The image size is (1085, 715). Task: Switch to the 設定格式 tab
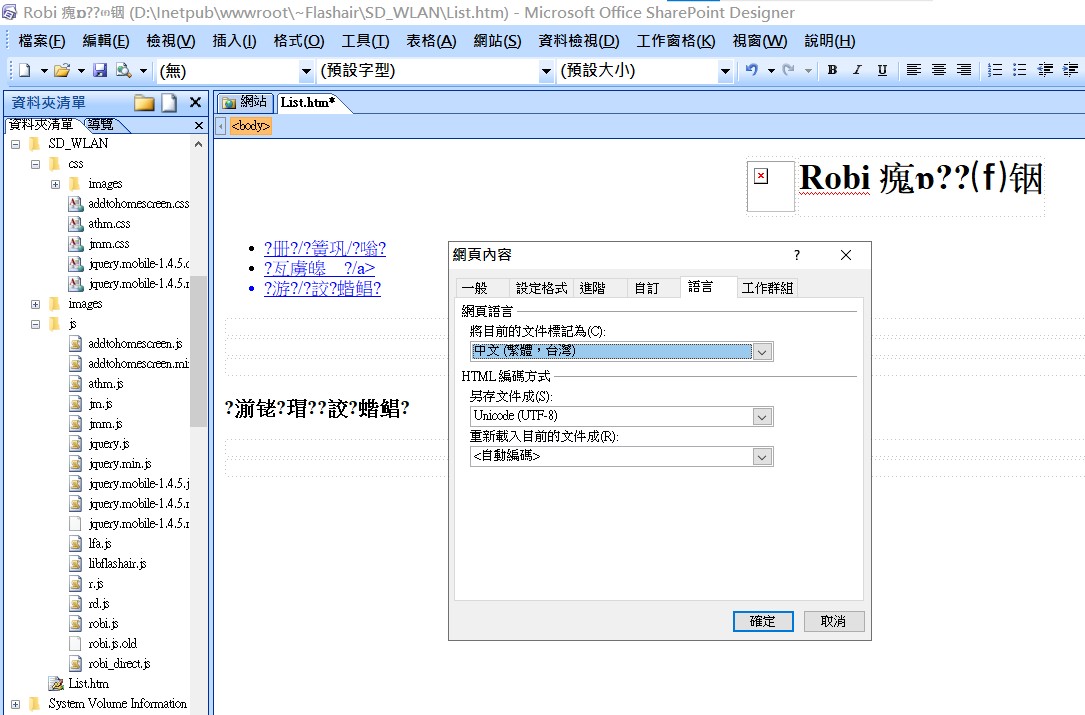(541, 288)
